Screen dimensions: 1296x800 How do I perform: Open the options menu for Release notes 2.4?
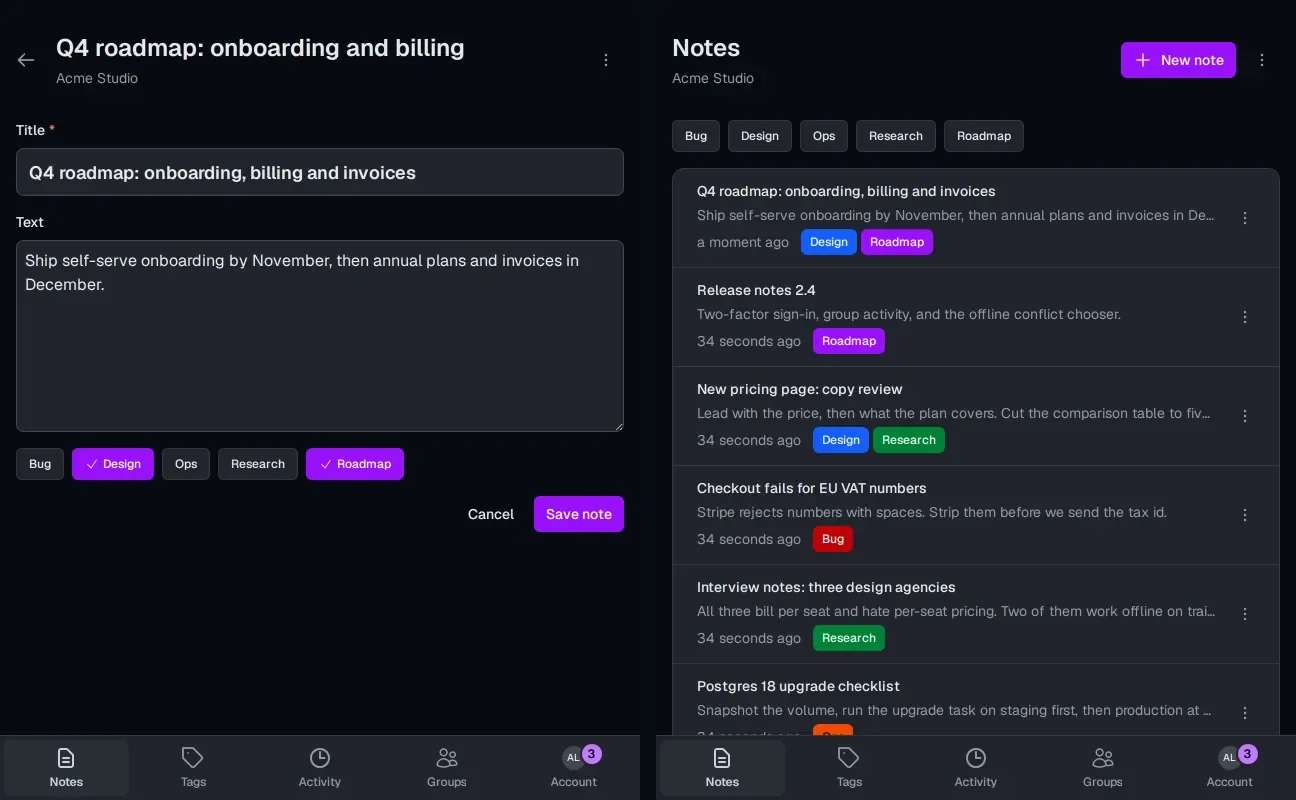pyautogui.click(x=1245, y=317)
